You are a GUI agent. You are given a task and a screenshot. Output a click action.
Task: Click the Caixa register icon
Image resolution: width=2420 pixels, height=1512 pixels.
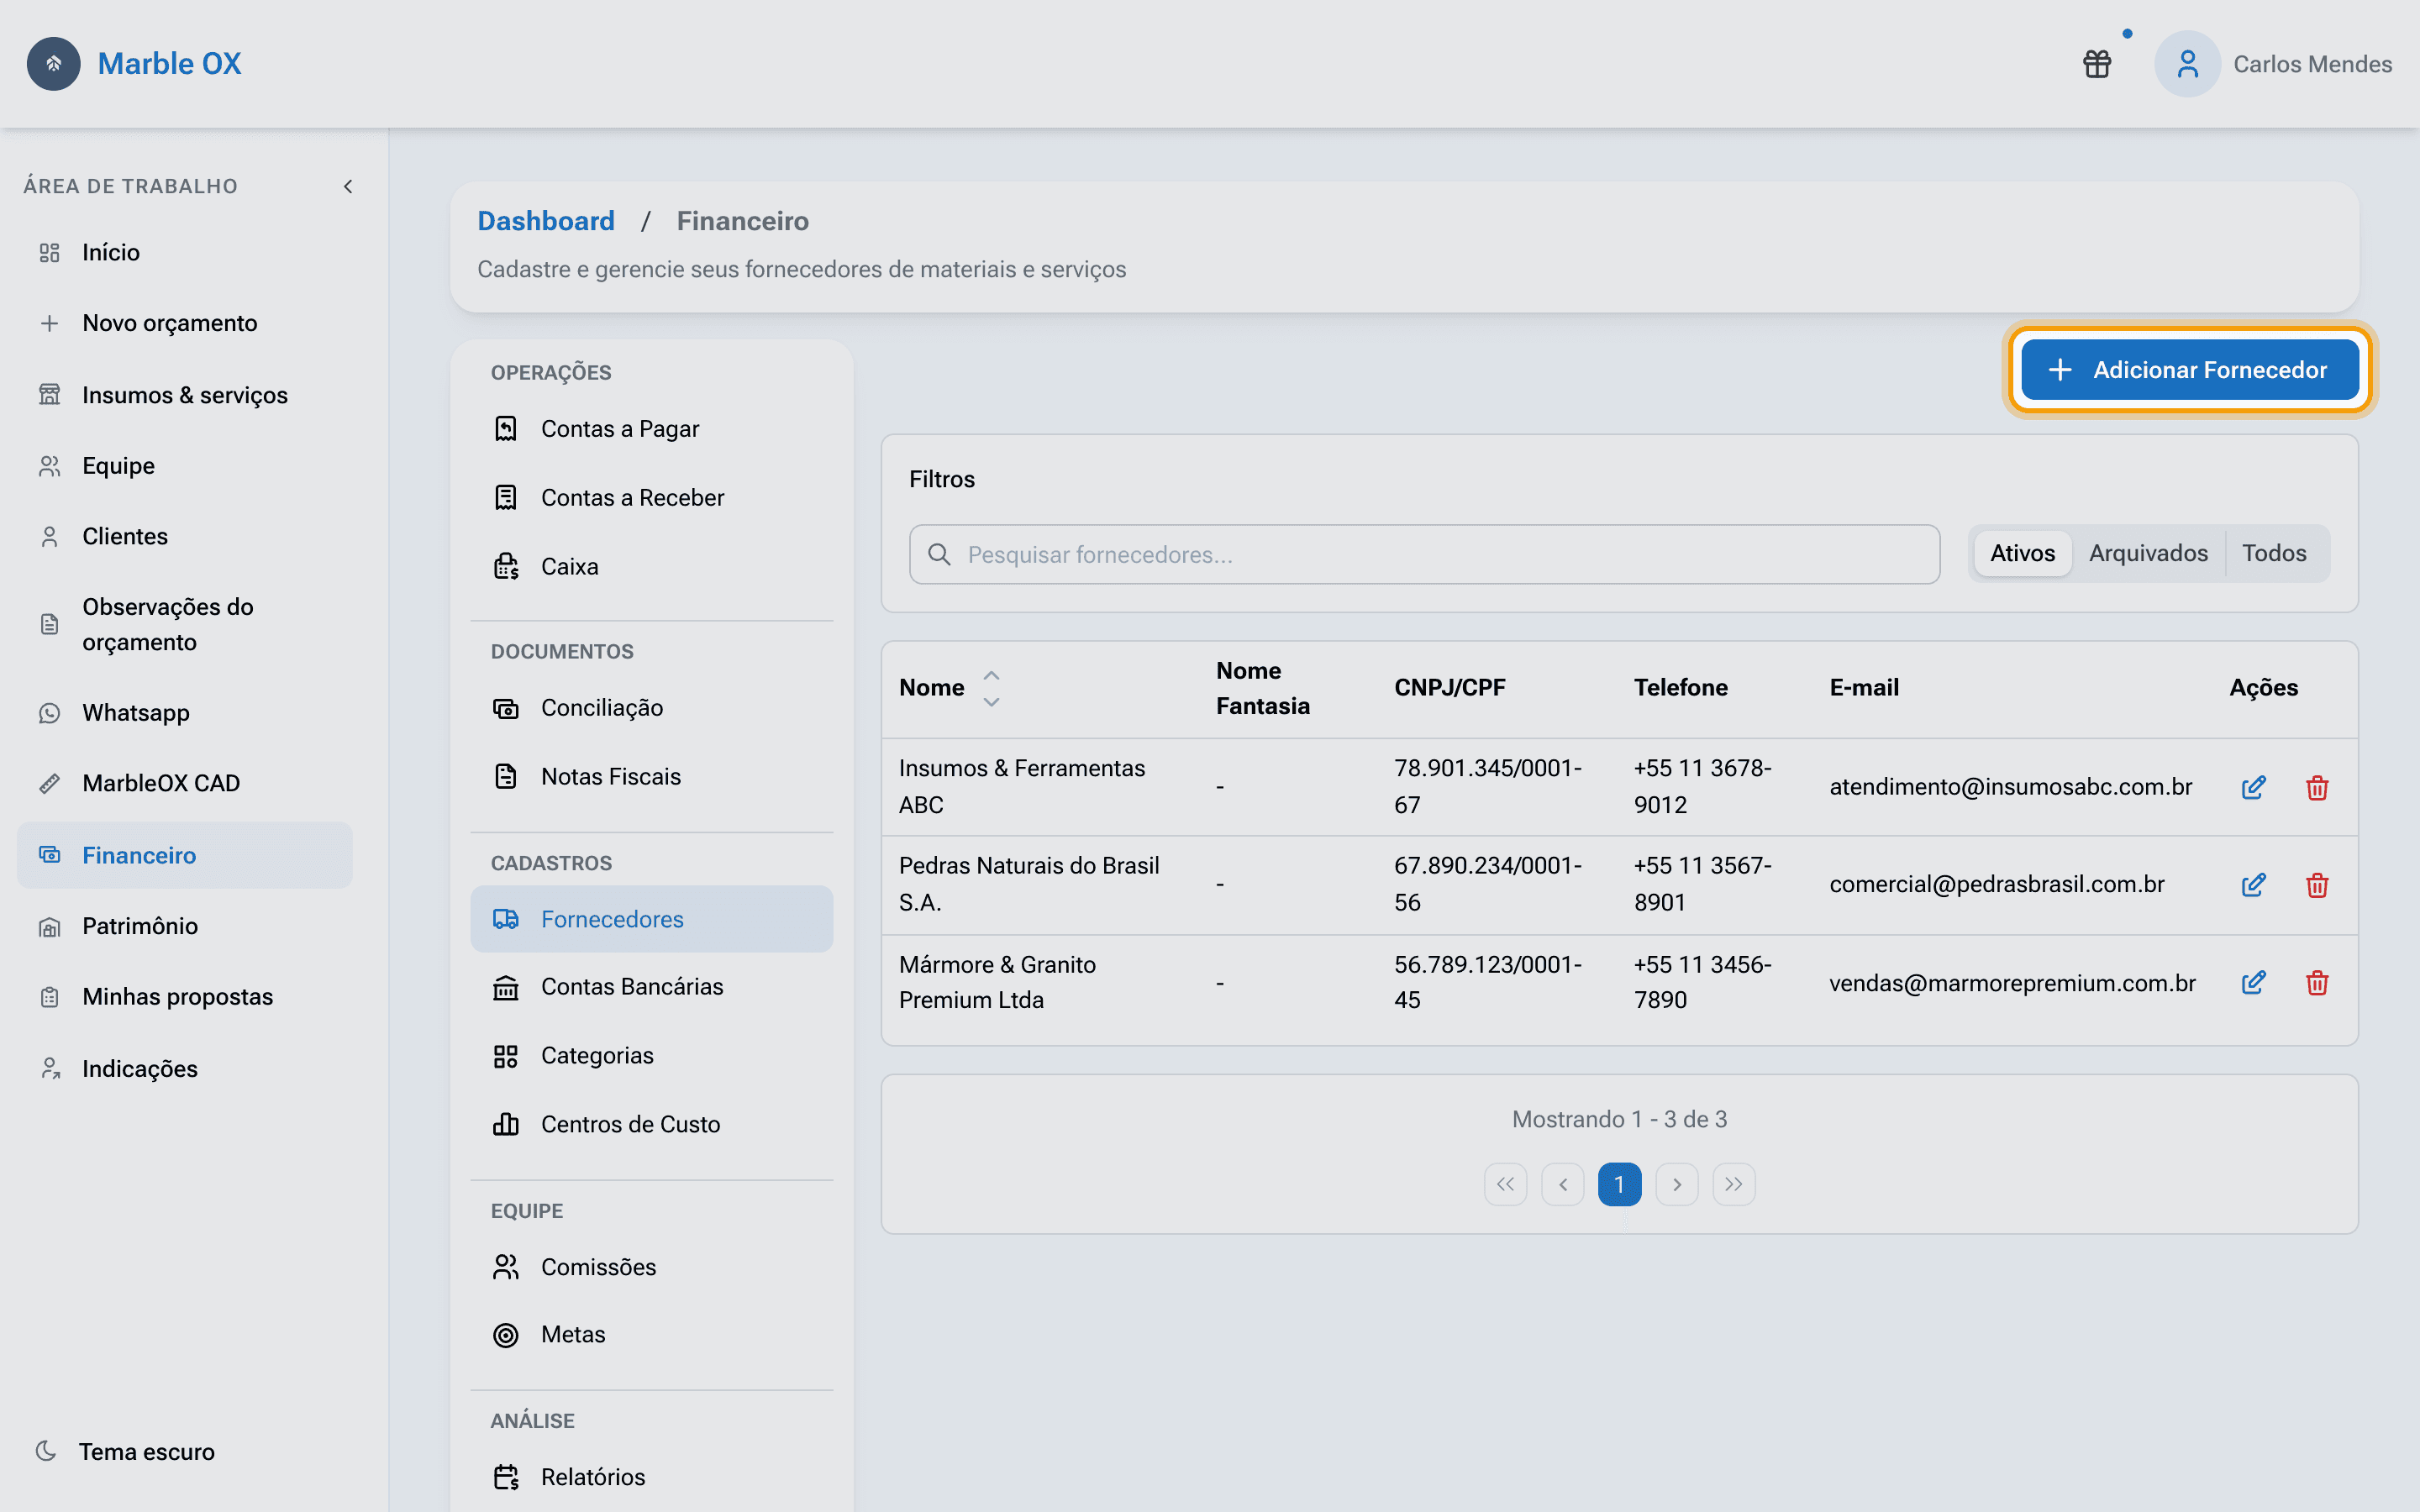pos(506,566)
